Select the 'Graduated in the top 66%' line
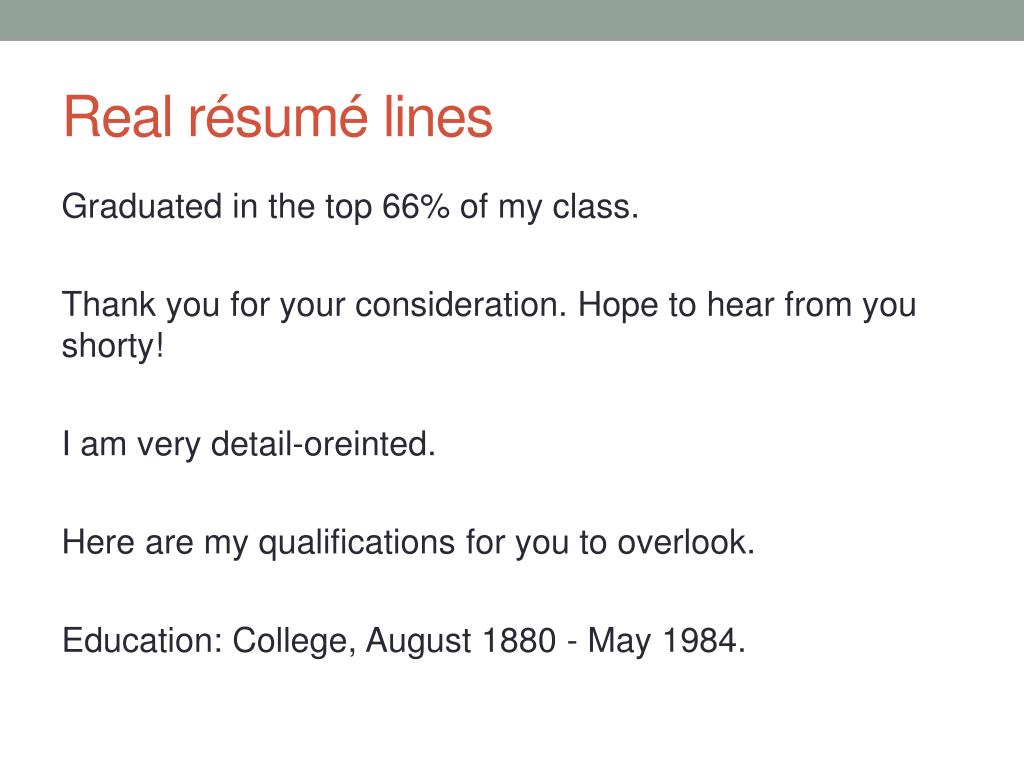The height and width of the screenshot is (768, 1024). (350, 208)
